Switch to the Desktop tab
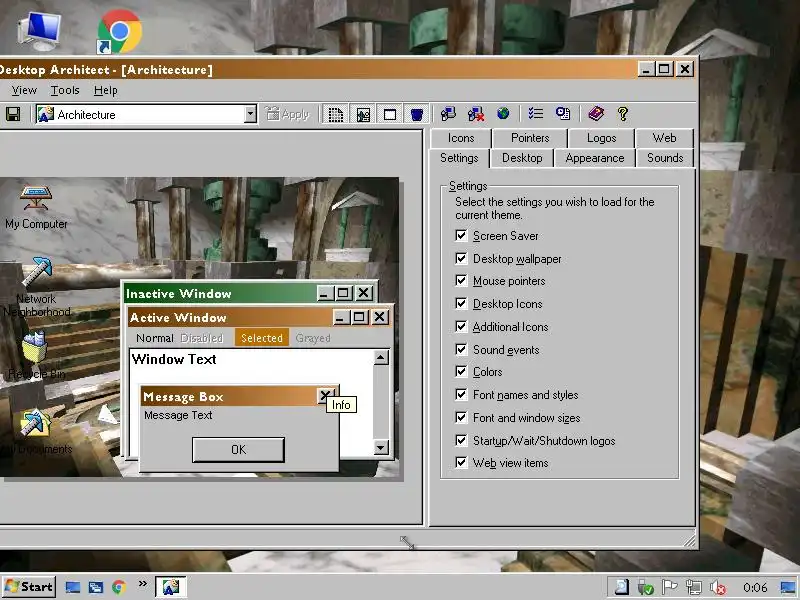The width and height of the screenshot is (800, 600). tap(522, 158)
